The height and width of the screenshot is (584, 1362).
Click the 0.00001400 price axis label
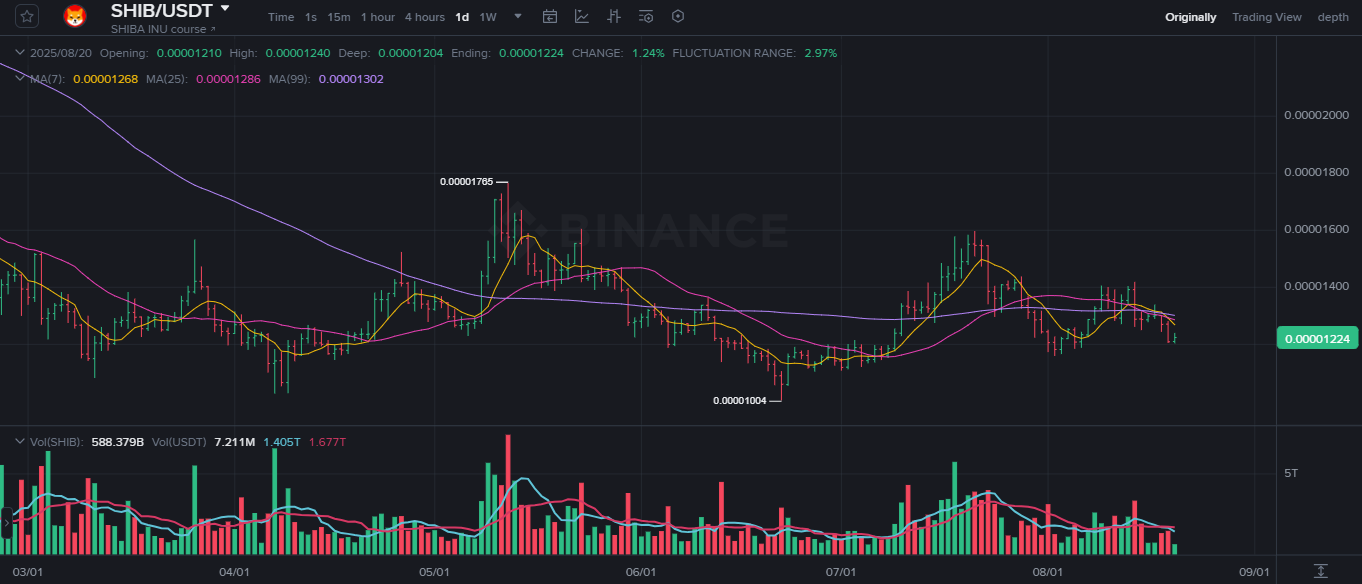coord(1316,287)
